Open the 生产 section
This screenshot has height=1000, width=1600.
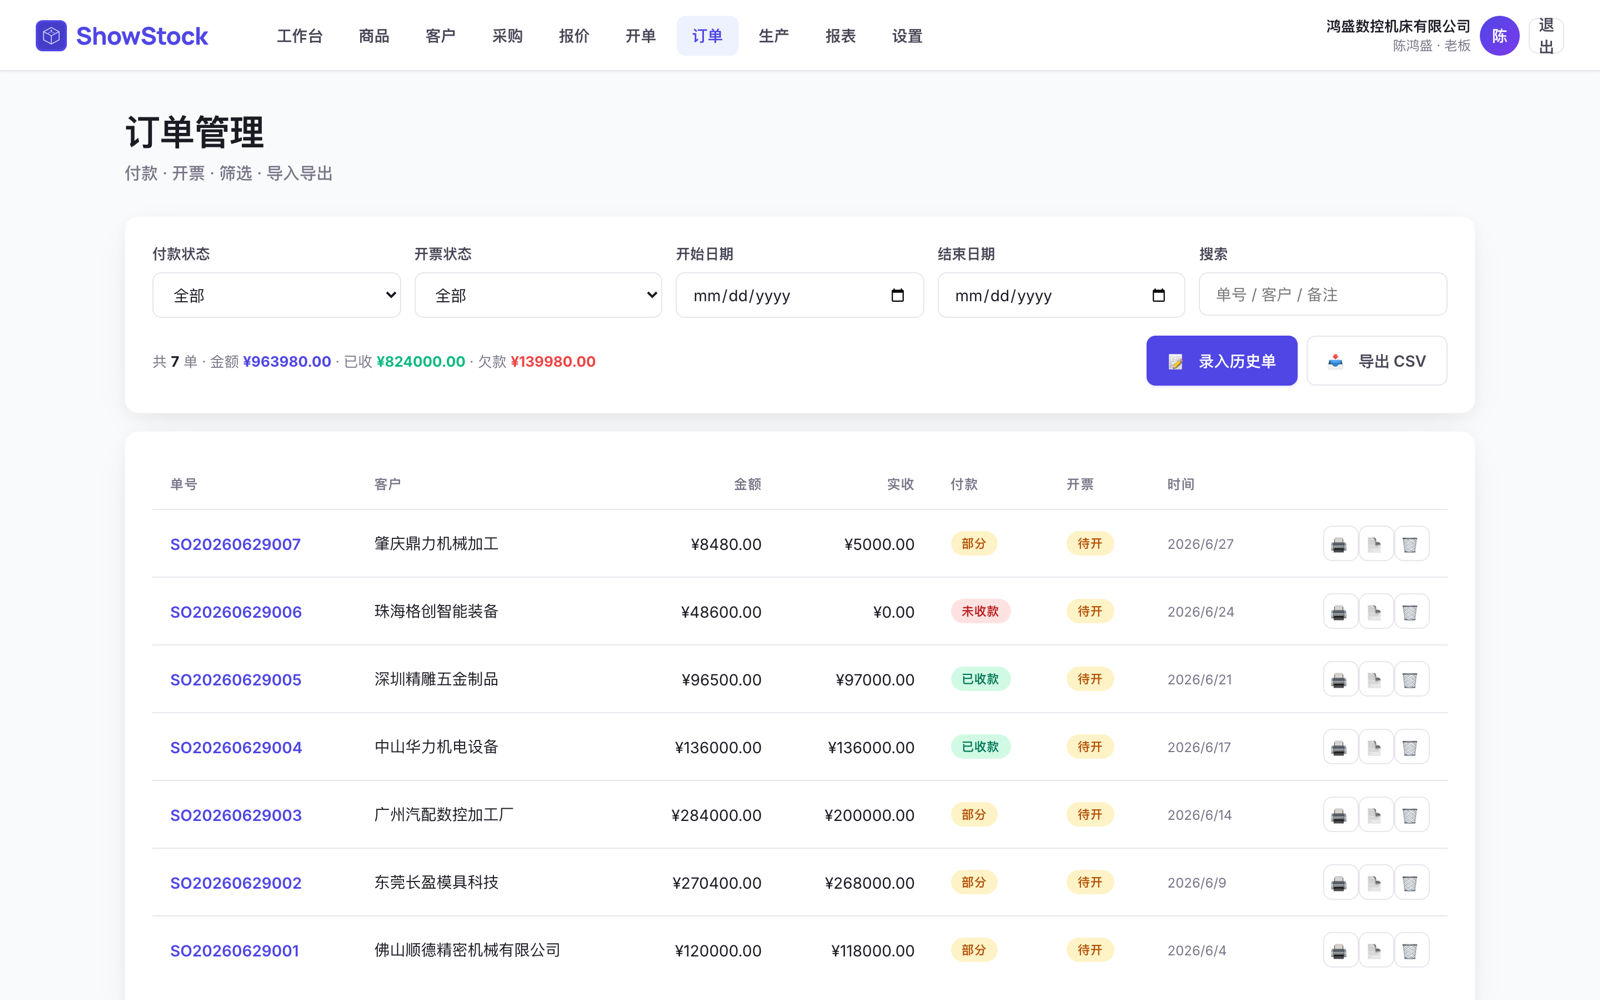click(x=774, y=36)
